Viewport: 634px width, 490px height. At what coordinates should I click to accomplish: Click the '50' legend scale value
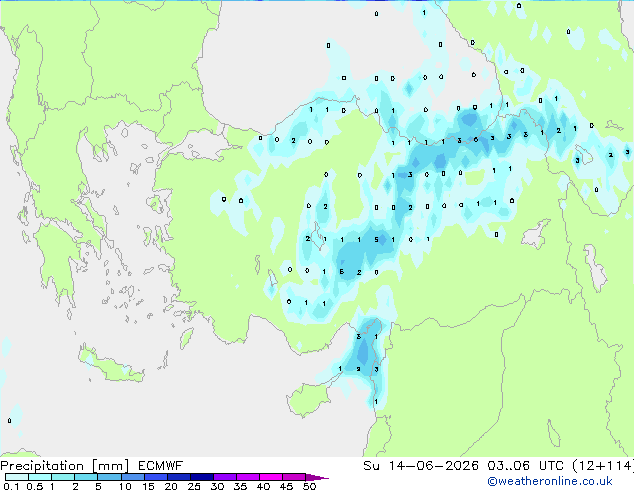pyautogui.click(x=309, y=486)
